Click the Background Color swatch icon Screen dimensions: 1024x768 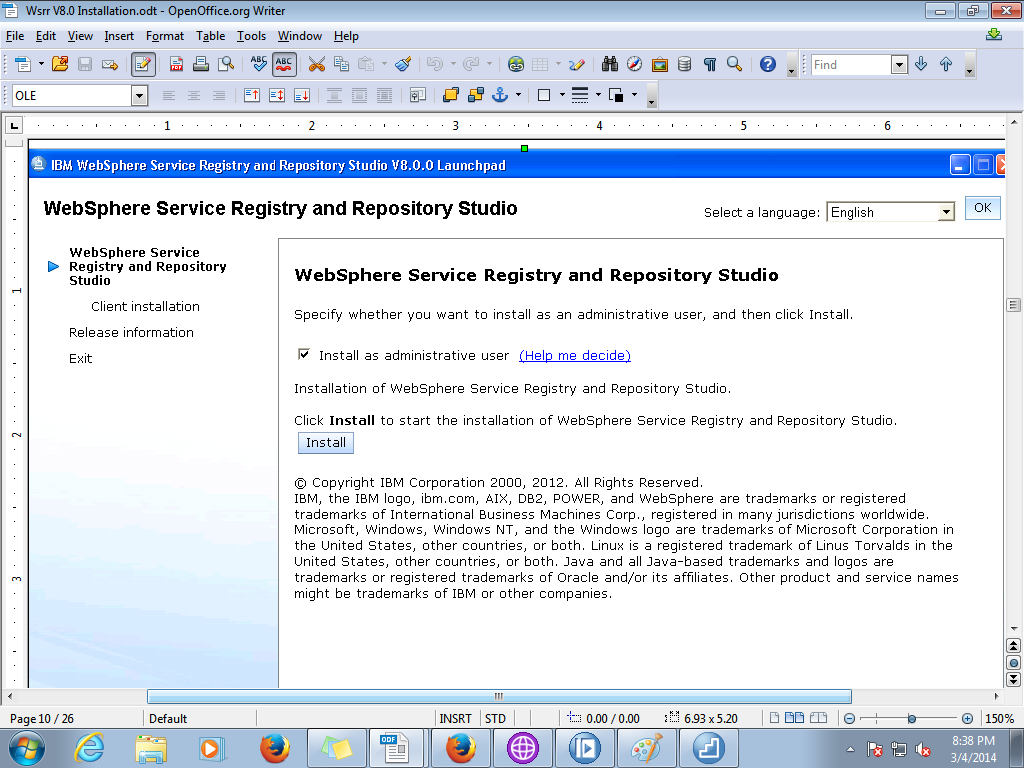pos(616,95)
